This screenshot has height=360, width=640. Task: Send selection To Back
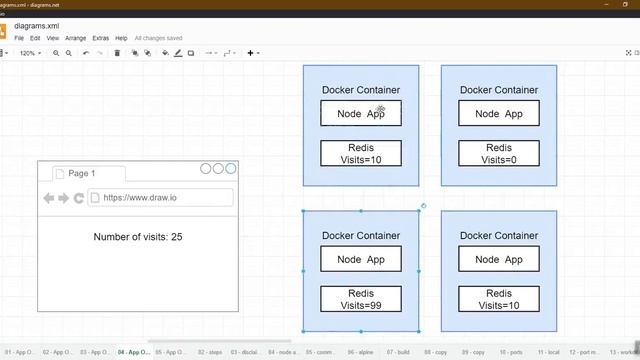point(148,53)
